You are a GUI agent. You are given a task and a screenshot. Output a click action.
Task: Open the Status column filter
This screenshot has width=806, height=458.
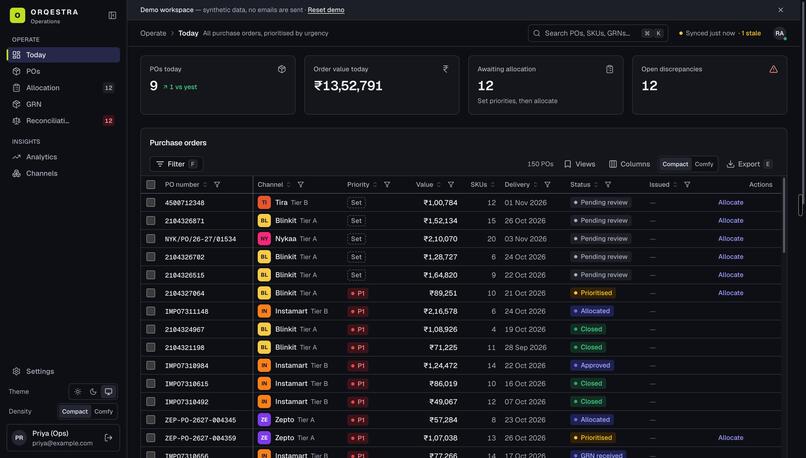point(608,185)
